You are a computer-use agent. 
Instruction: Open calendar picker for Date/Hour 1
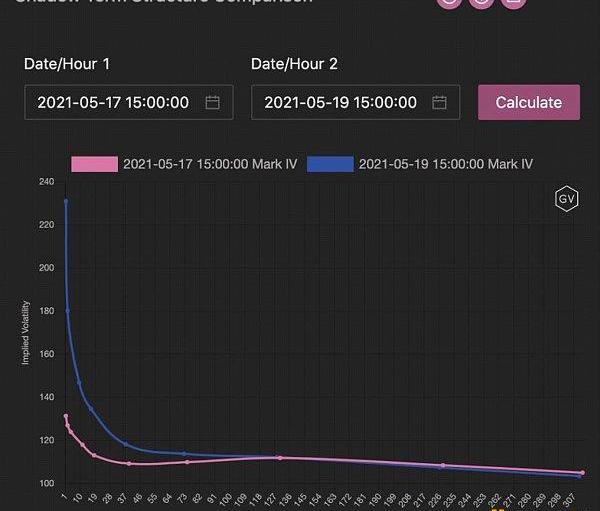point(212,102)
